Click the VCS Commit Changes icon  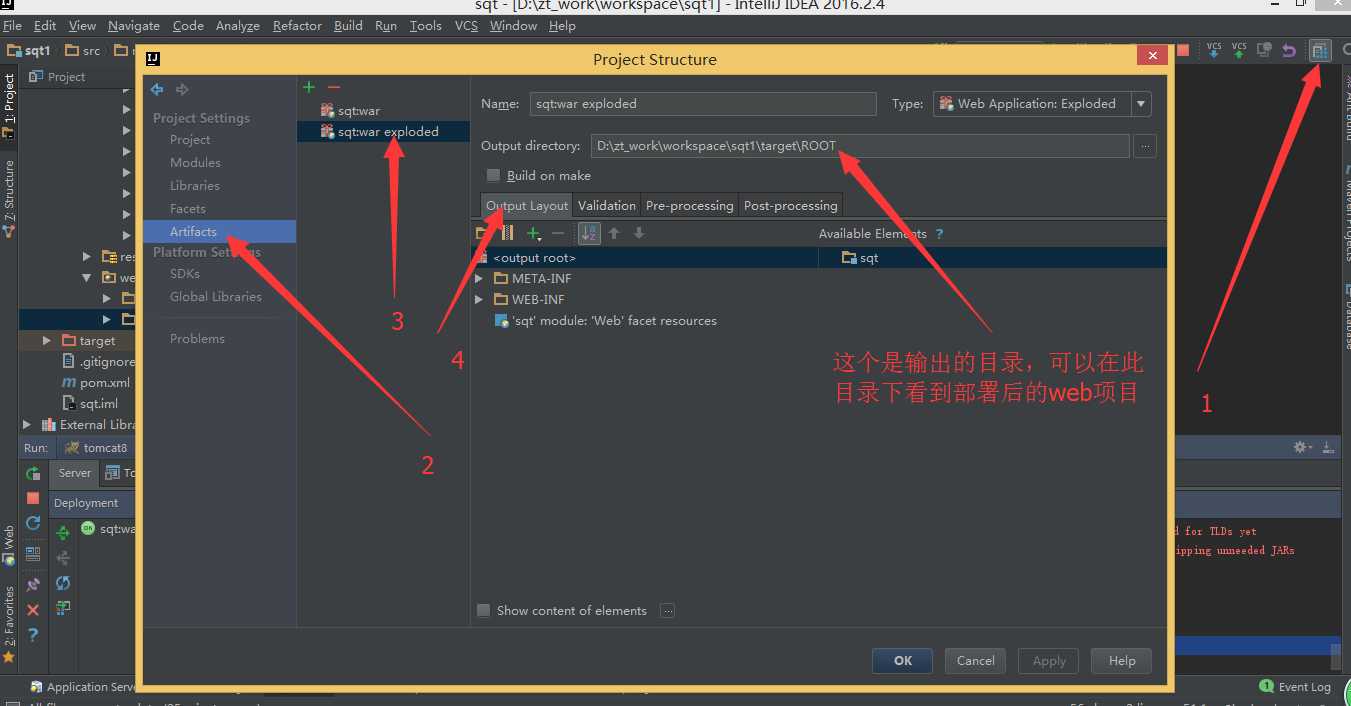coord(1239,50)
